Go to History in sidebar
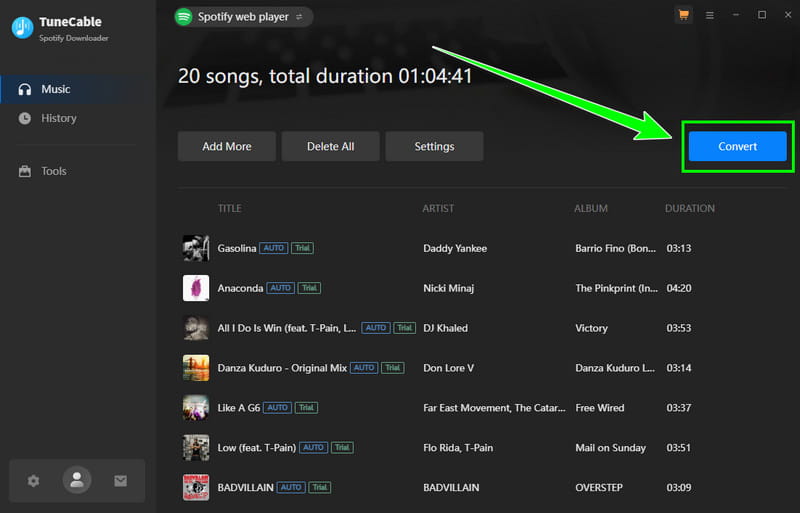 pyautogui.click(x=58, y=118)
